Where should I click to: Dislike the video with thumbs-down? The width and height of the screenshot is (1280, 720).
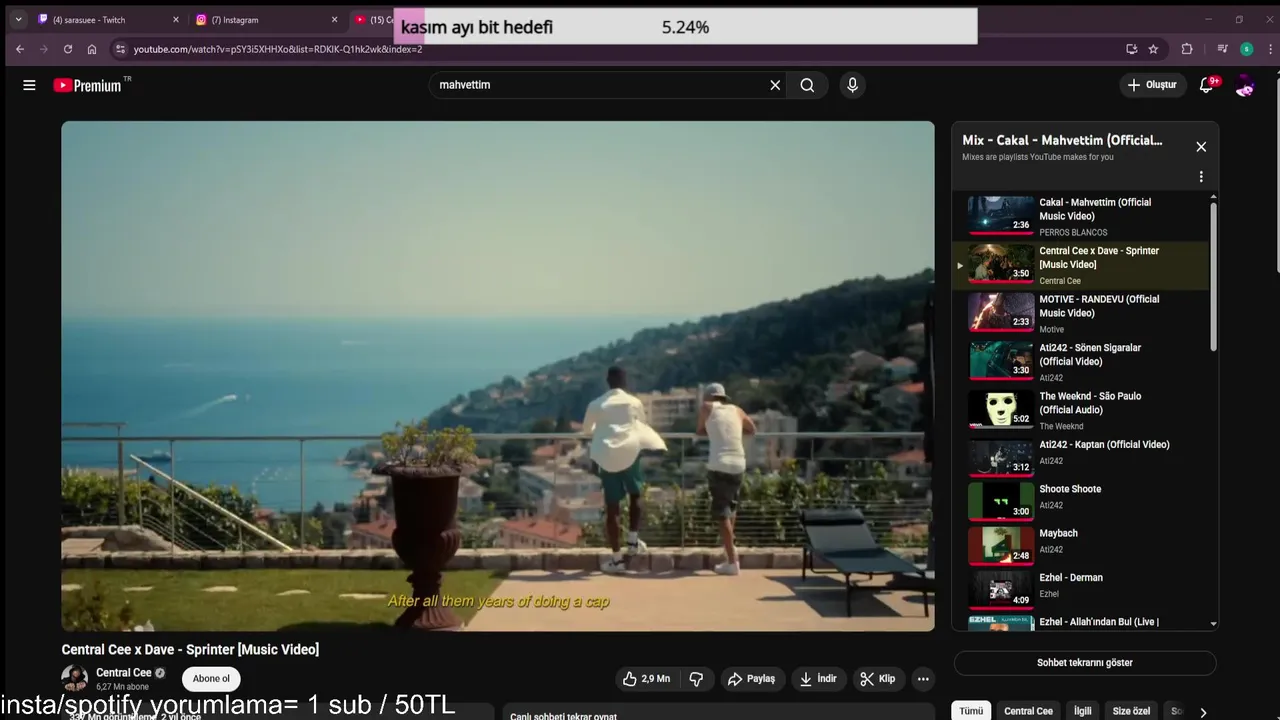tap(696, 679)
